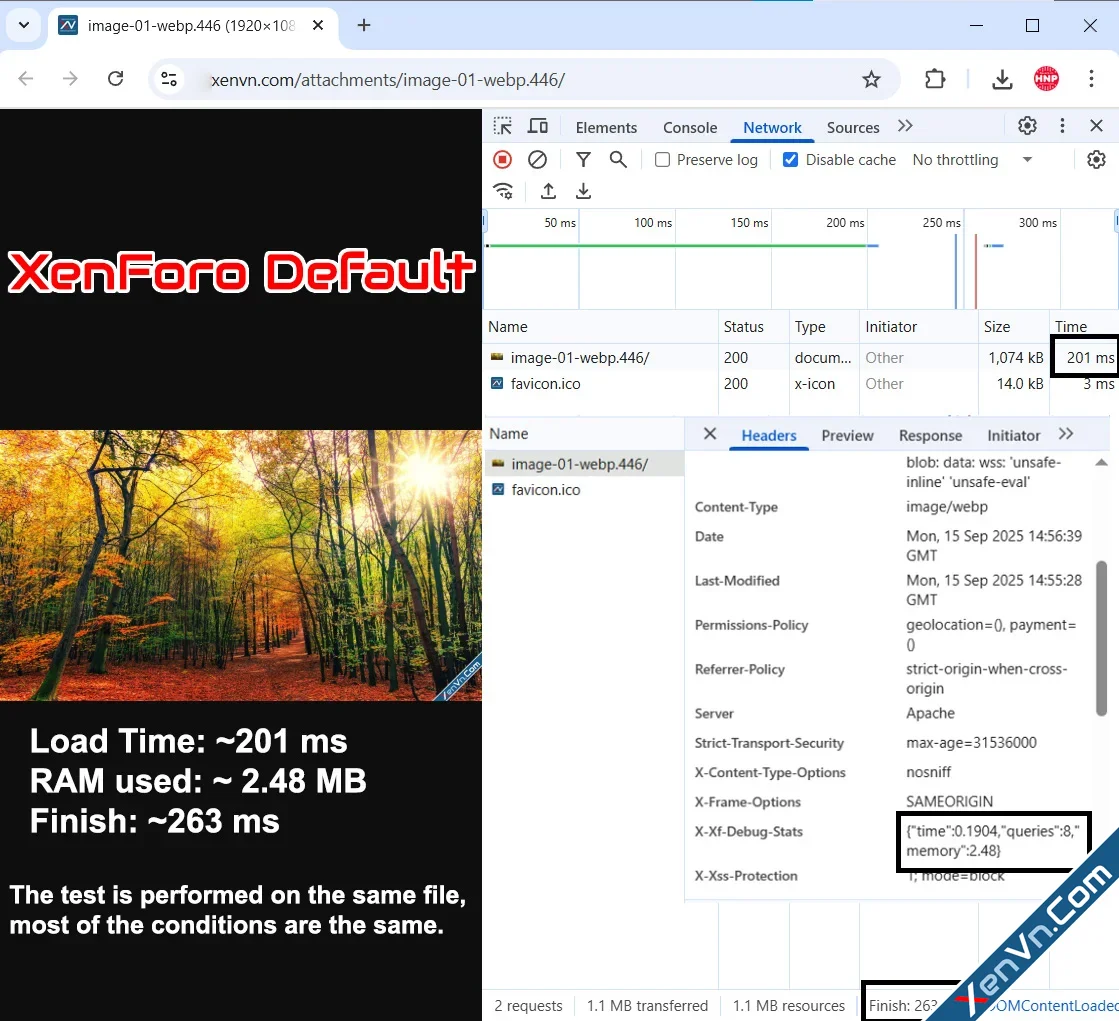This screenshot has height=1021, width=1119.
Task: Open the Preview detail tab
Action: pos(847,435)
